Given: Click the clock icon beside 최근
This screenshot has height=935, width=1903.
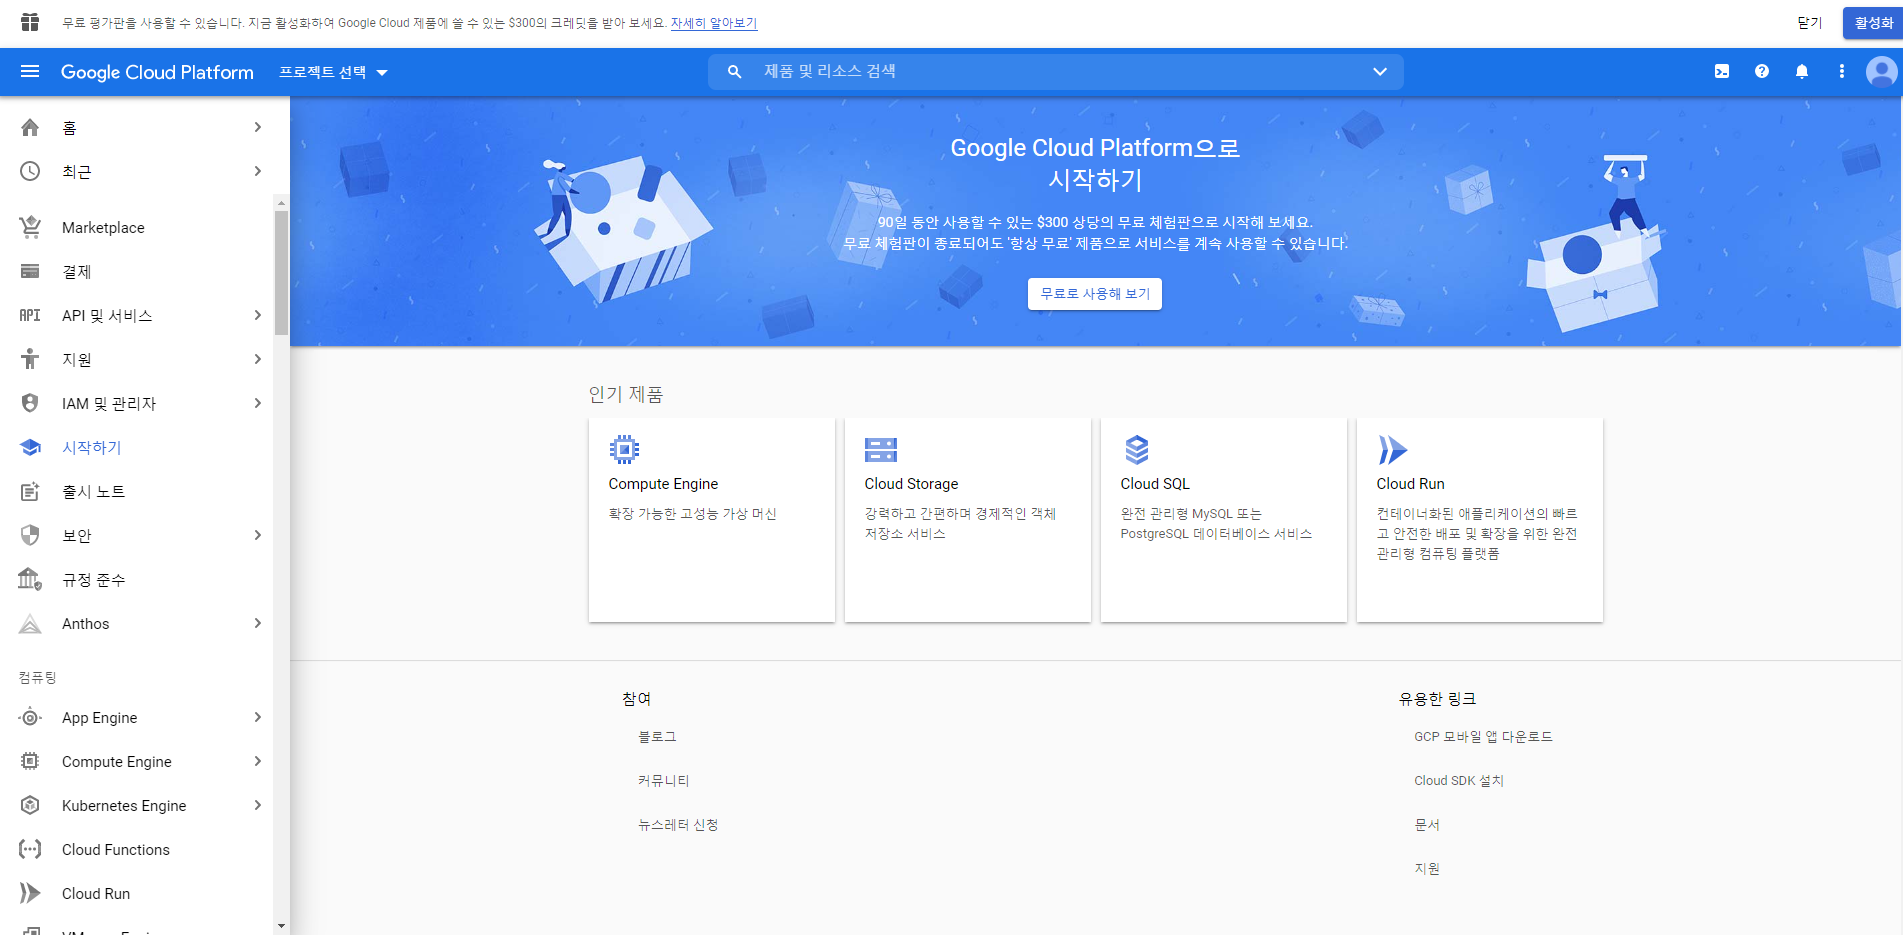Looking at the screenshot, I should pos(30,172).
